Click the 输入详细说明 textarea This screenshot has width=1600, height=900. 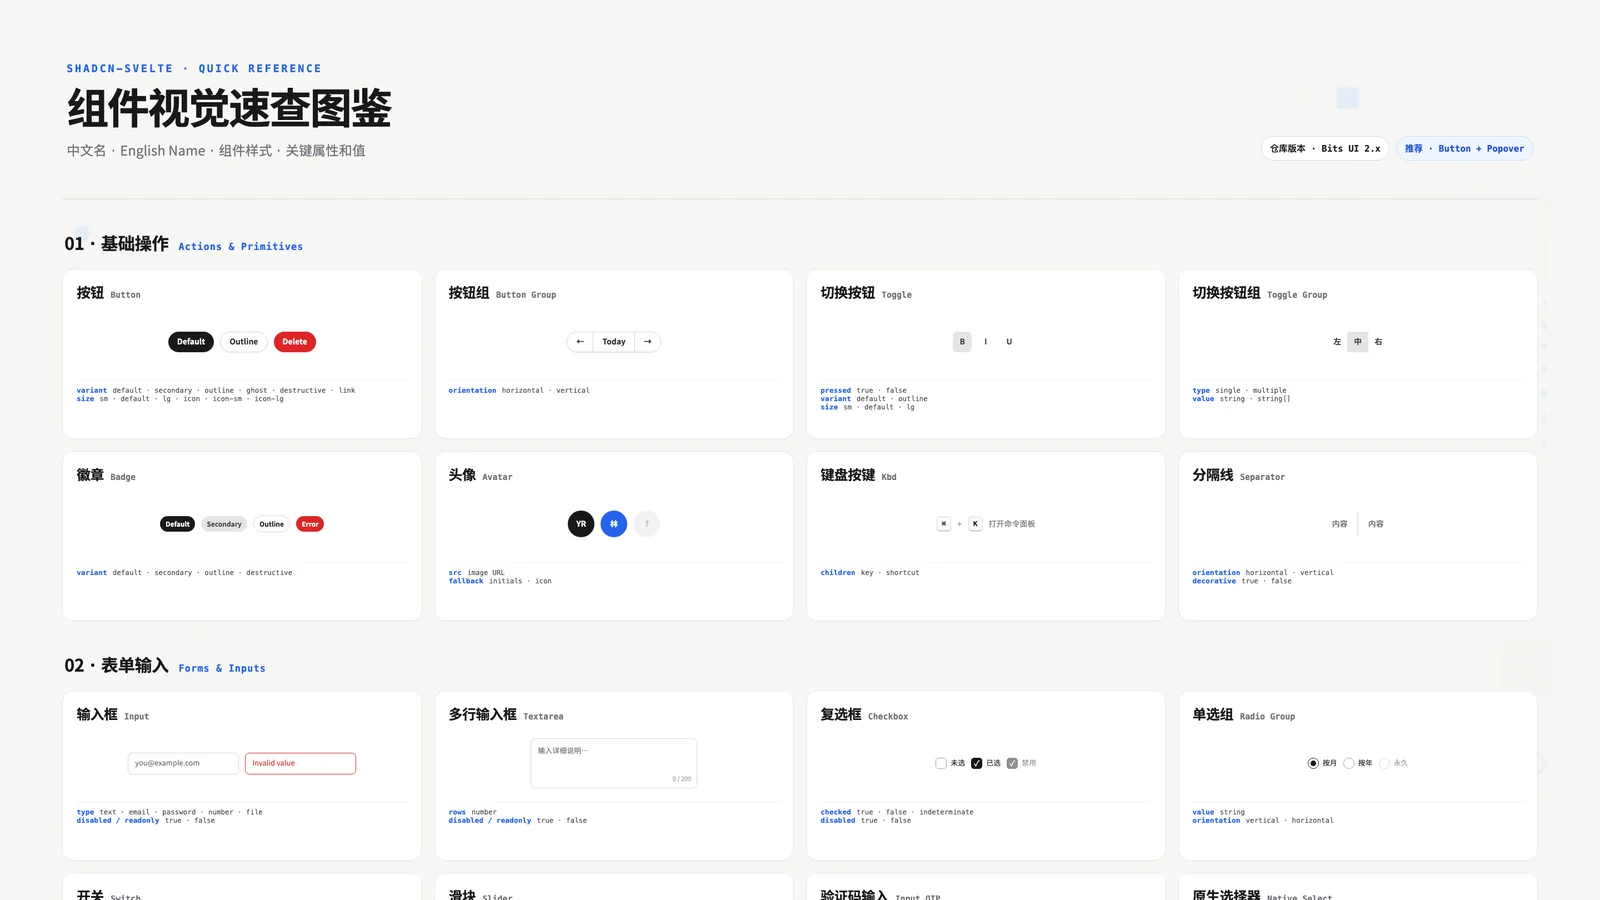(614, 763)
